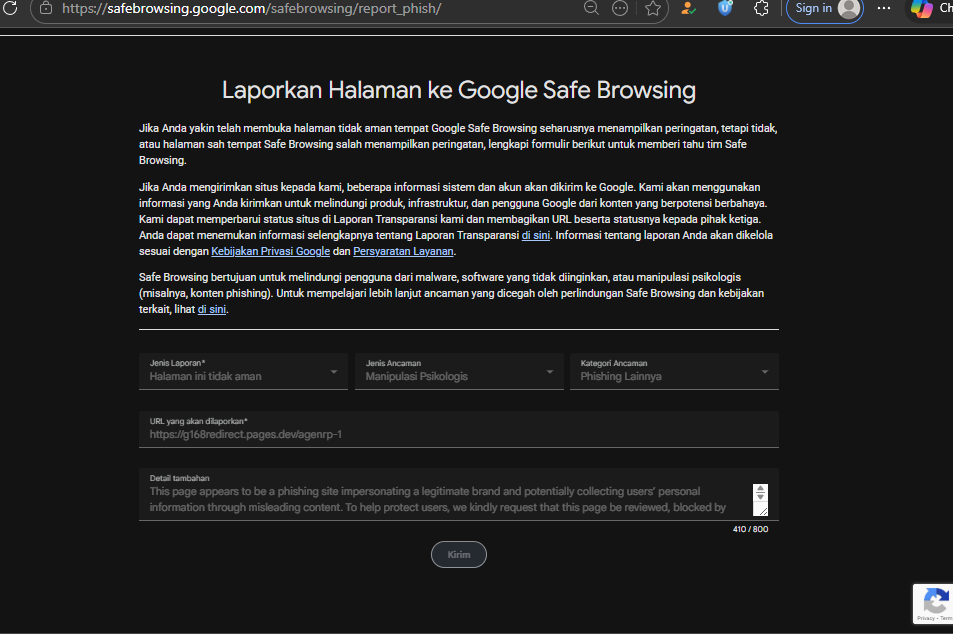
Task: Add page to favorites with star icon
Action: coord(653,9)
